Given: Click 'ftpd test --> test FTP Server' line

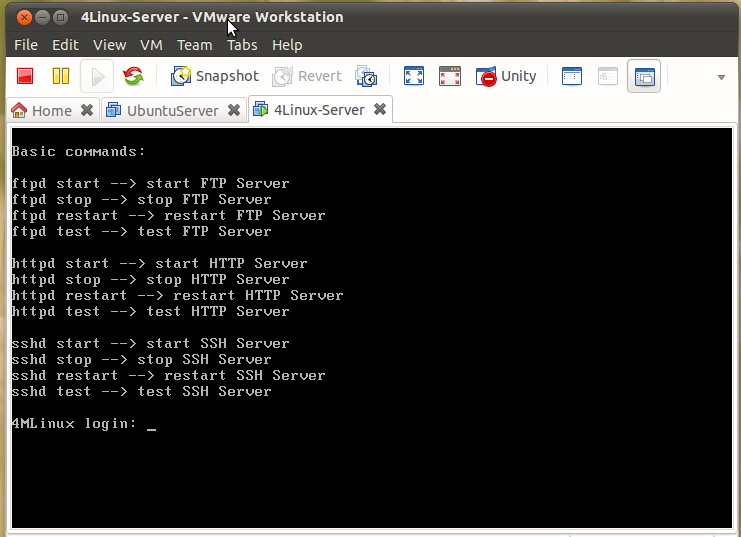Looking at the screenshot, I should (141, 232).
